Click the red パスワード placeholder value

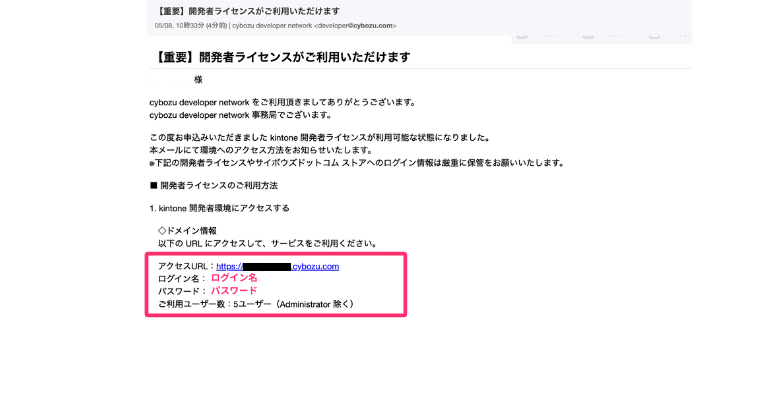point(233,291)
